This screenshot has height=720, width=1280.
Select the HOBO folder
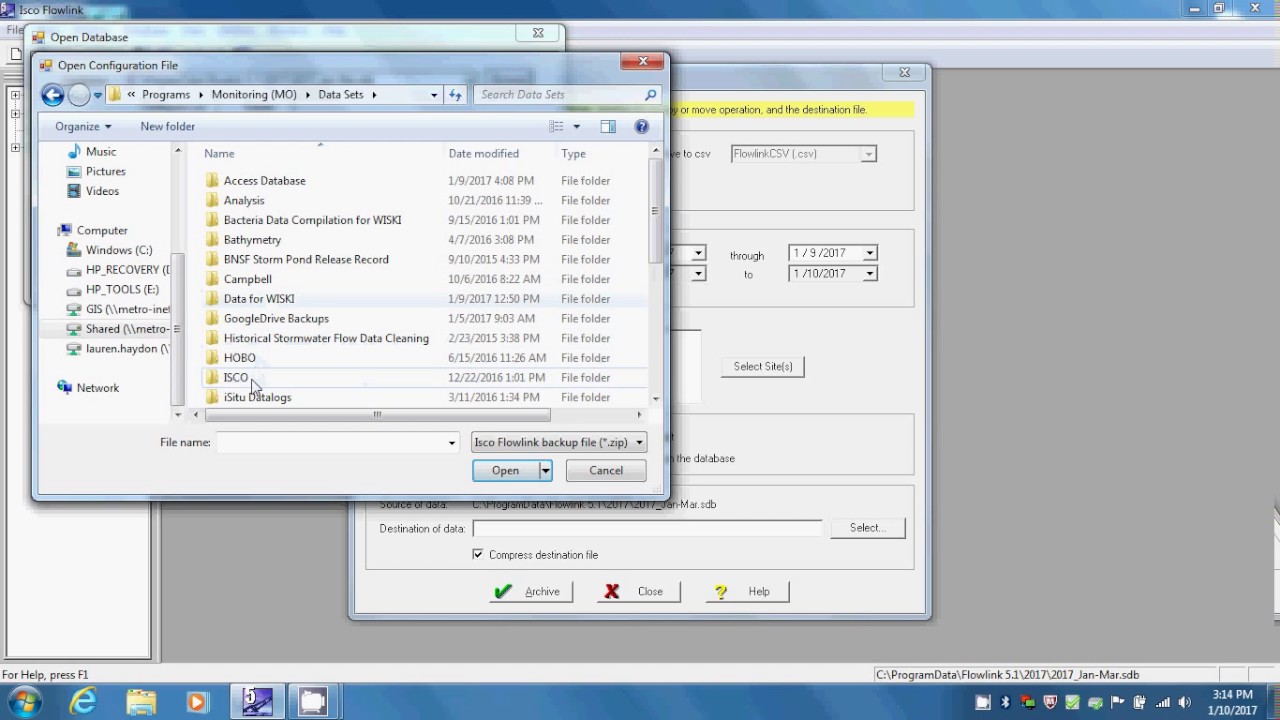[239, 358]
